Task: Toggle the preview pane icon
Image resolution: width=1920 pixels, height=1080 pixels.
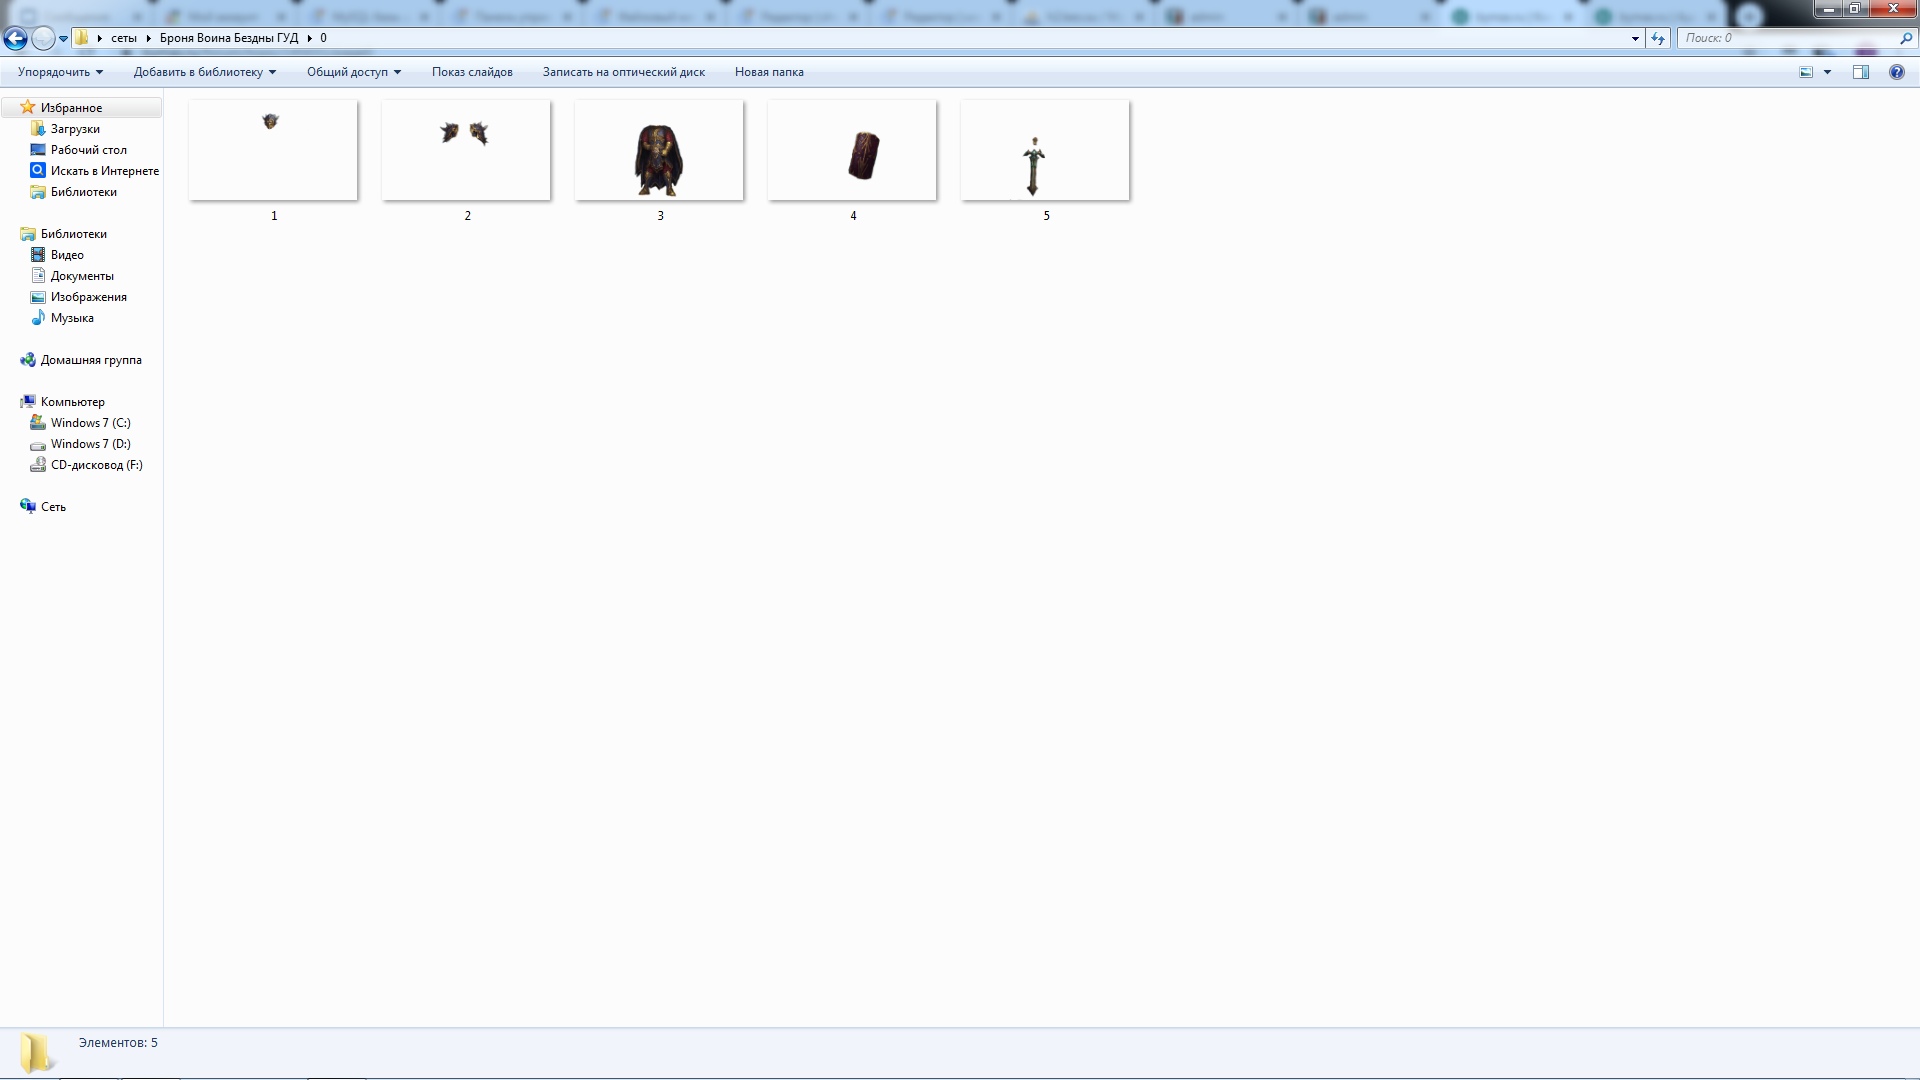Action: 1861,72
